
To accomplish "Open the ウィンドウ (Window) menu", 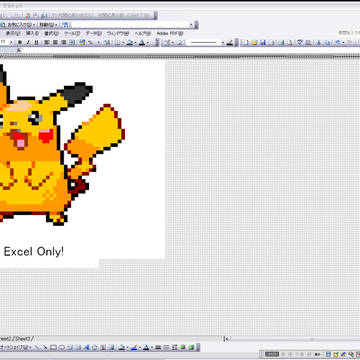I will pyautogui.click(x=118, y=33).
